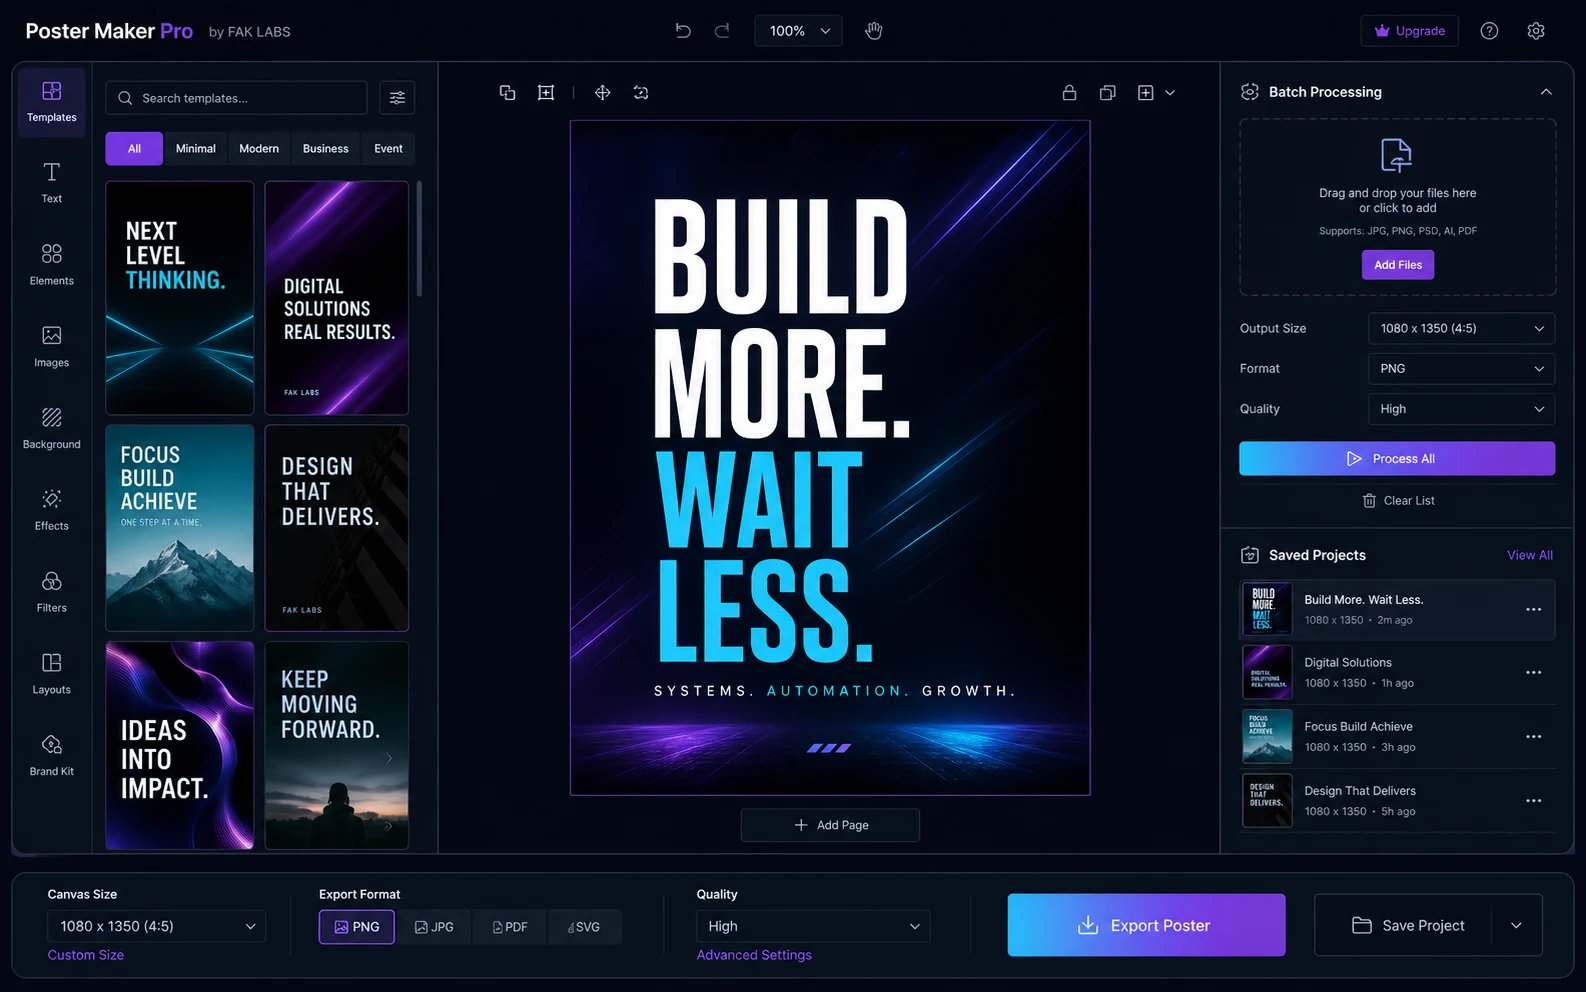This screenshot has height=992, width=1586.
Task: Select the Business templates tab
Action: click(326, 149)
